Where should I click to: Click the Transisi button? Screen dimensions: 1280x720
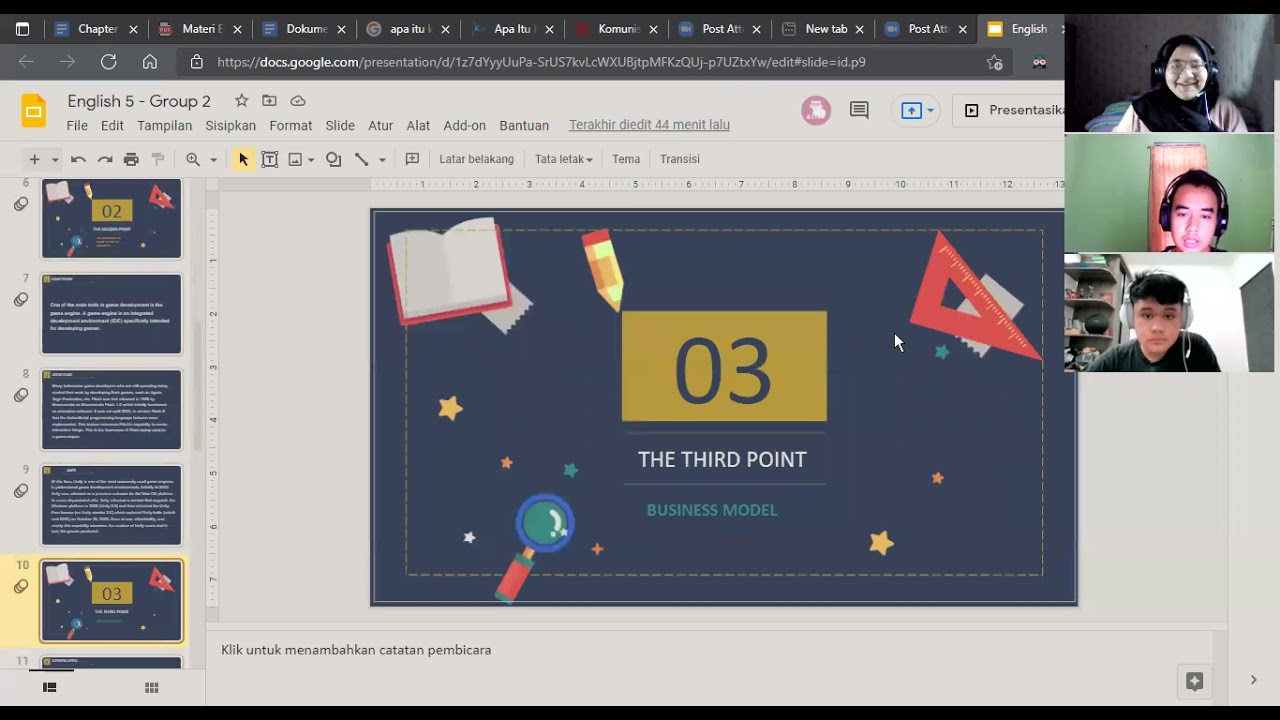click(680, 159)
